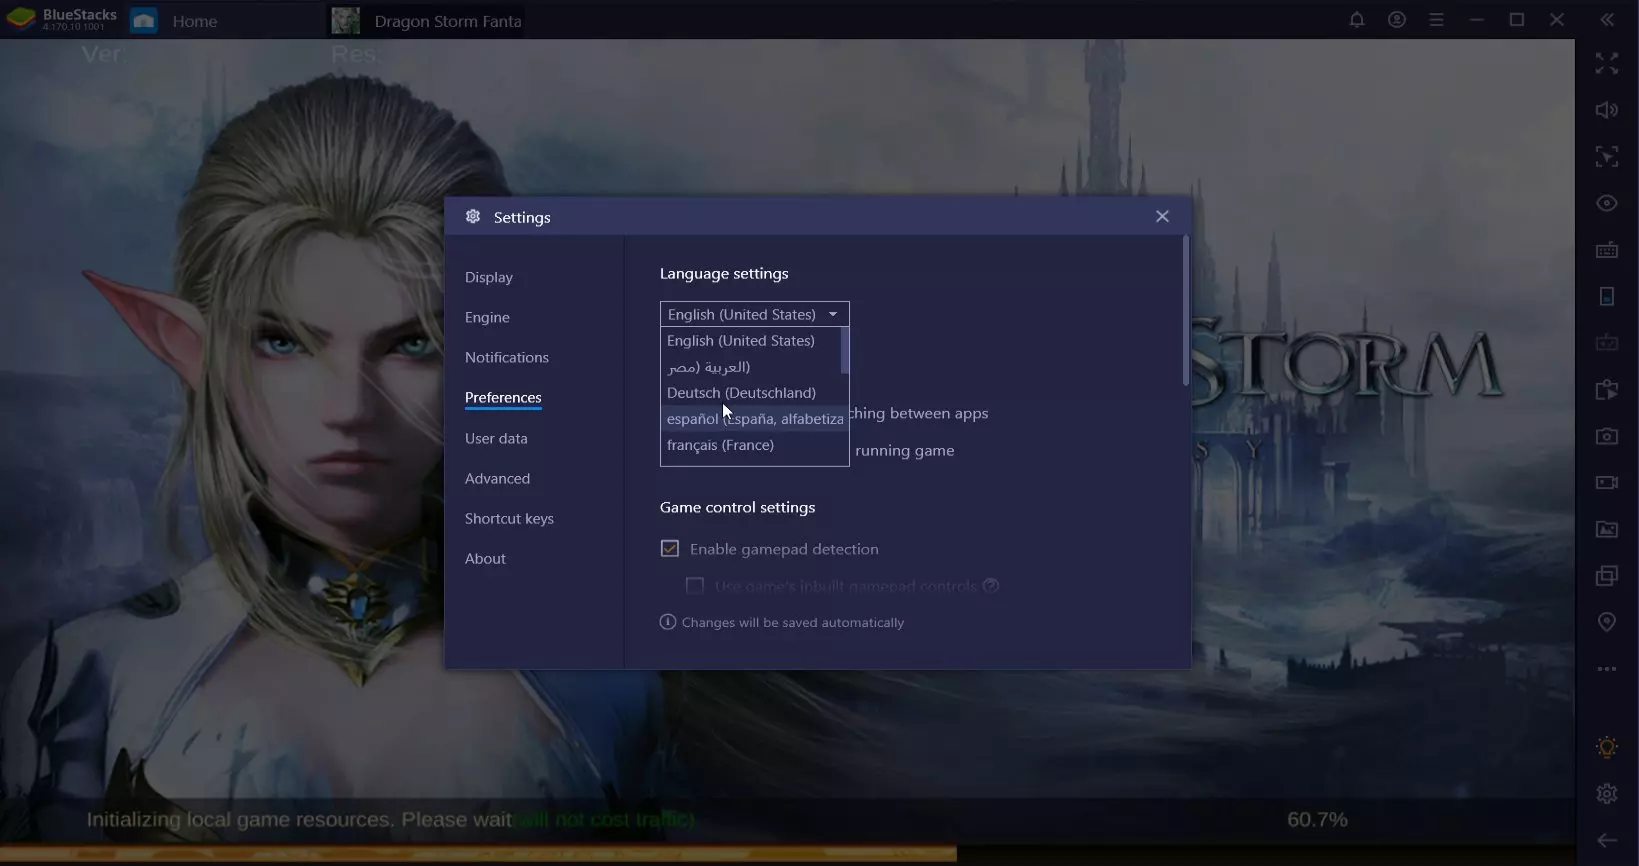Screen dimensions: 1639x866
Task: Open settings gear in right sidebar
Action: pyautogui.click(x=1606, y=793)
